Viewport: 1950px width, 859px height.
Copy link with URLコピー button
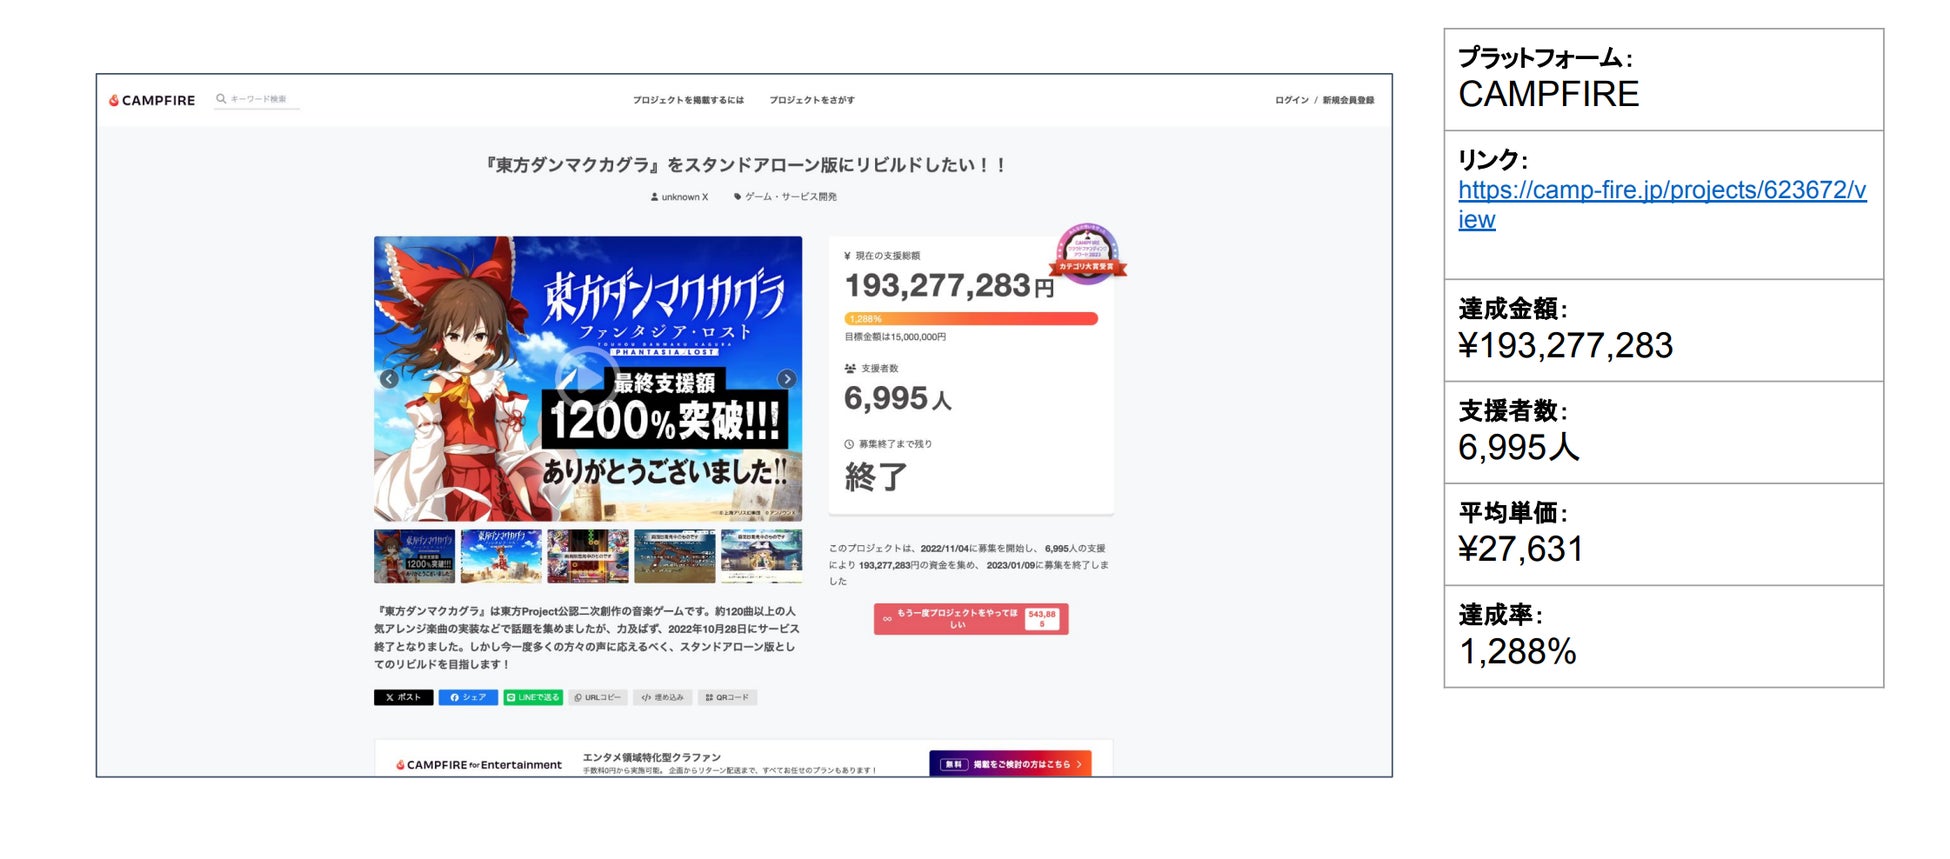pyautogui.click(x=598, y=698)
